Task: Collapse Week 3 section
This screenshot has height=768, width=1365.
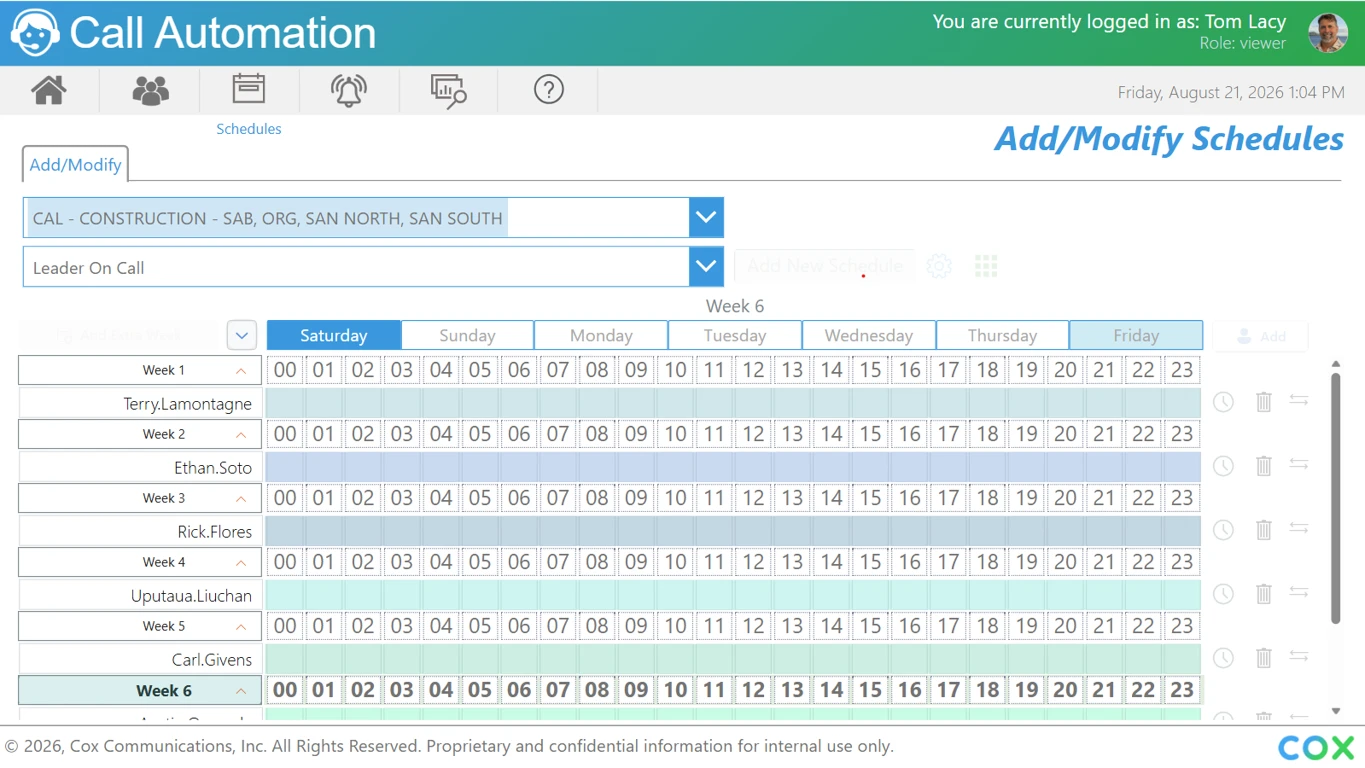Action: [241, 499]
